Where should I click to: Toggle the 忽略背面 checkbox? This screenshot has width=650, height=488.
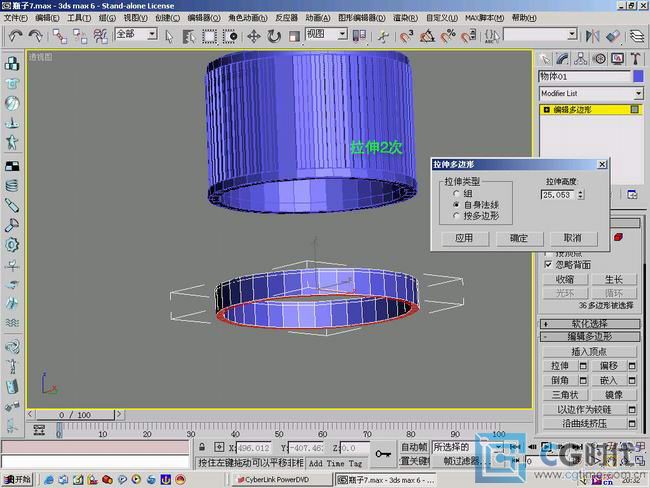[548, 265]
